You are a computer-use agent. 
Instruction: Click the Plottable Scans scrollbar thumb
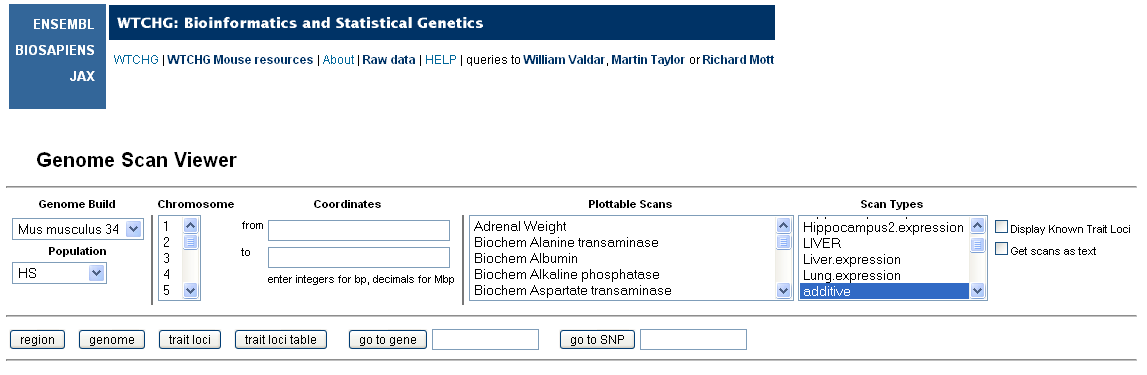[783, 242]
